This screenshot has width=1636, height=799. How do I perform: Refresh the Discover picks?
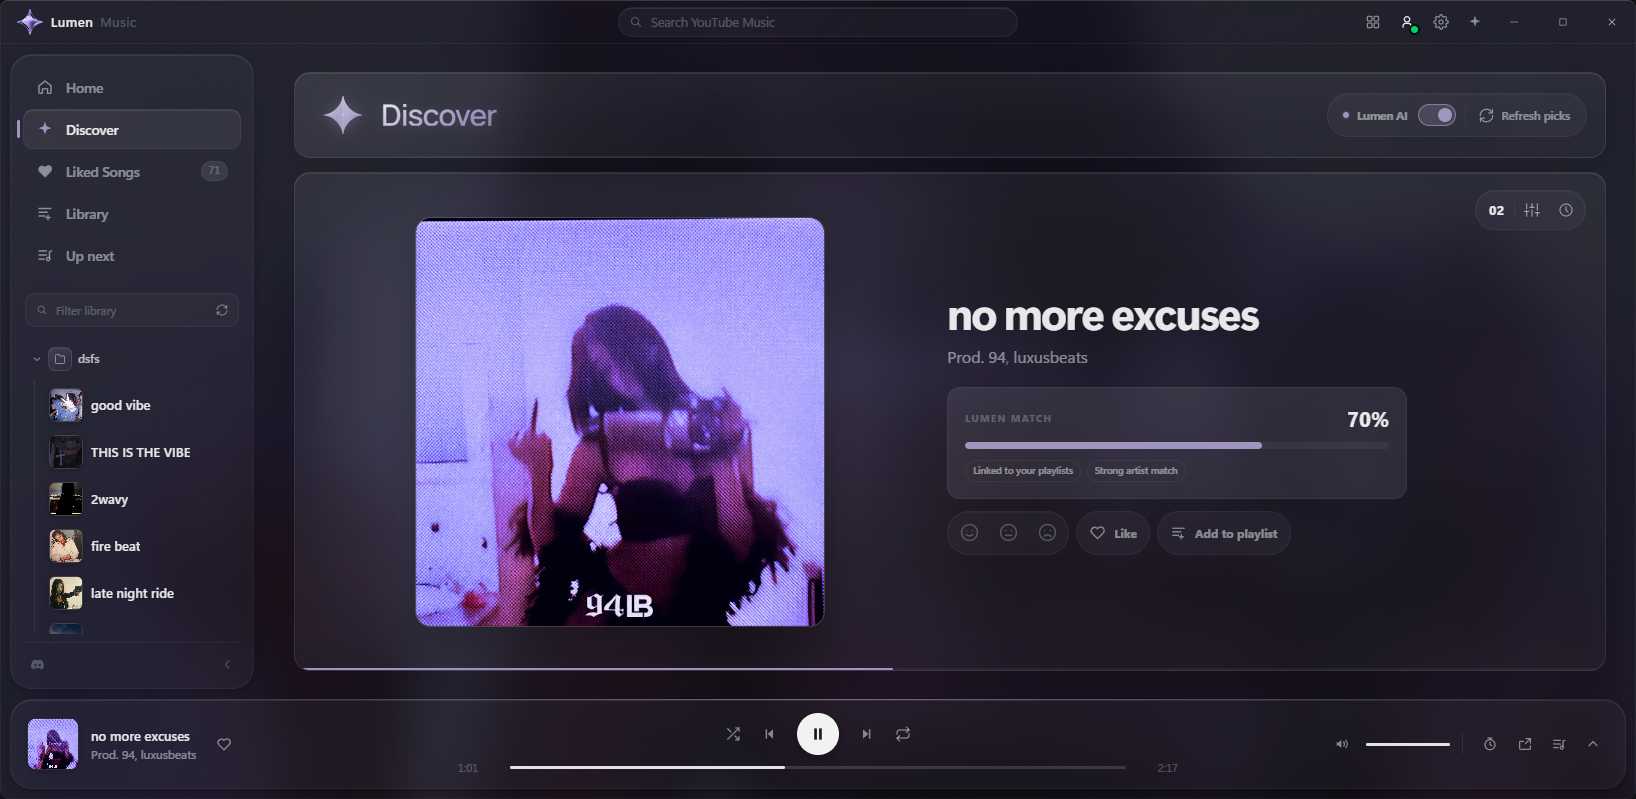1524,116
